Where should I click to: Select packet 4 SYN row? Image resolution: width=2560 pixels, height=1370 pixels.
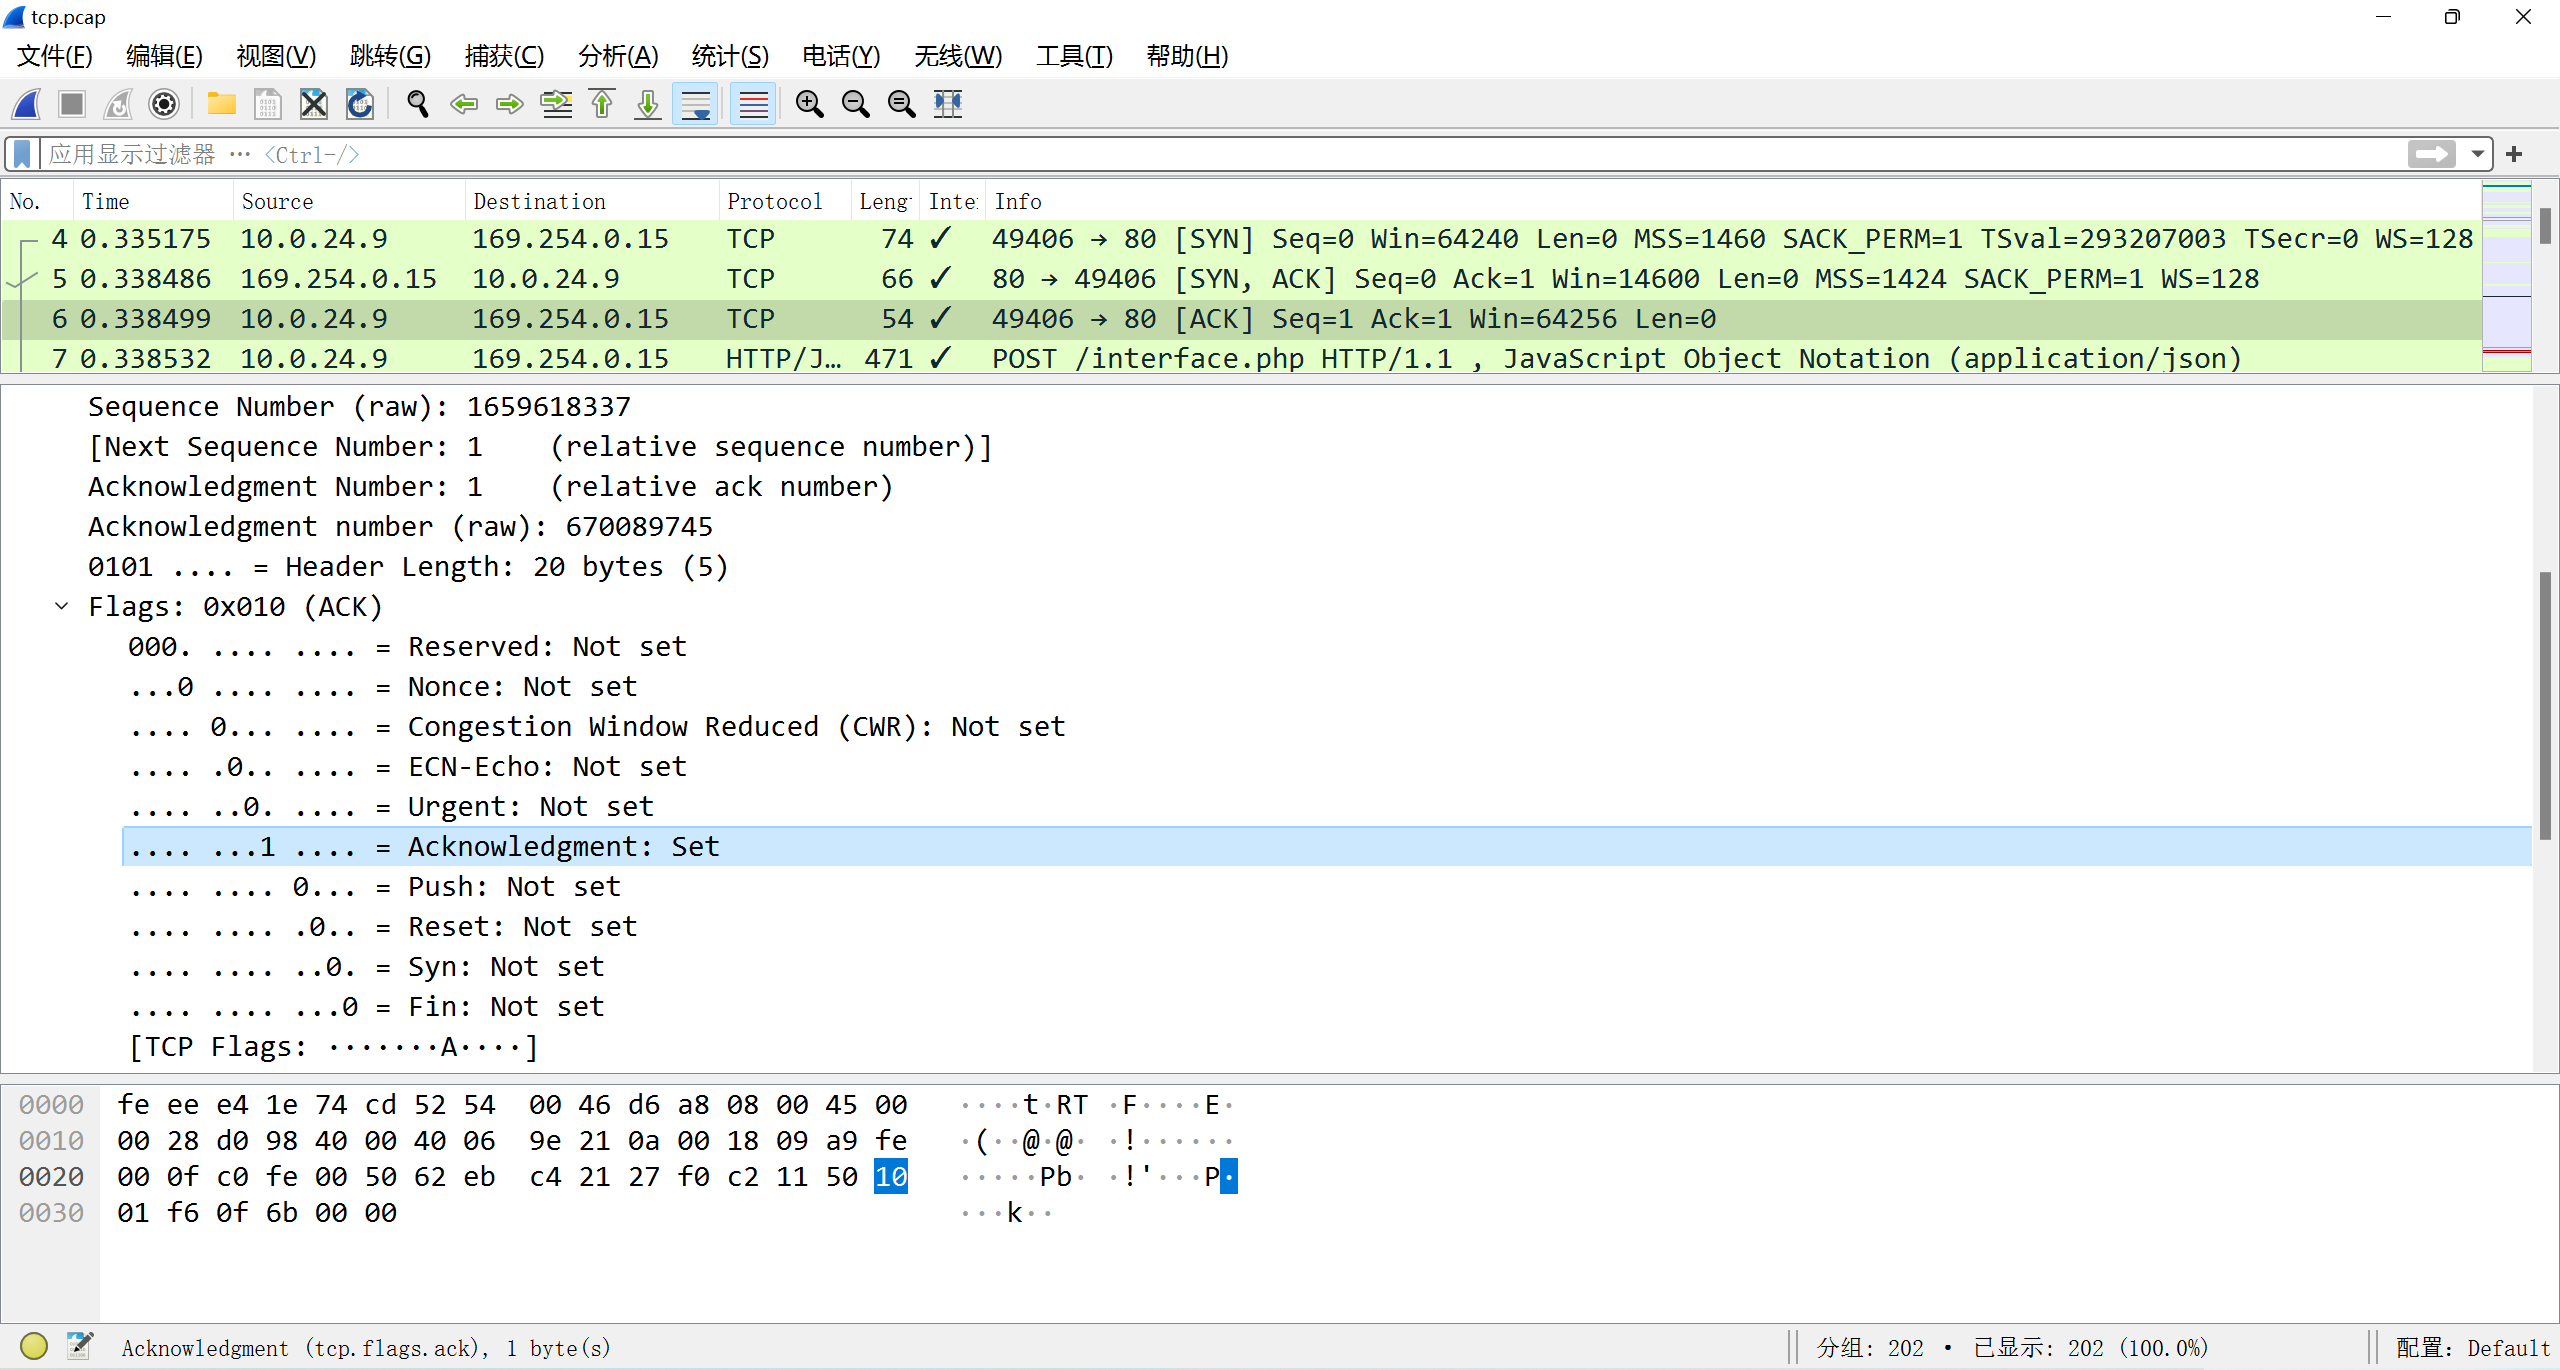coord(1240,239)
